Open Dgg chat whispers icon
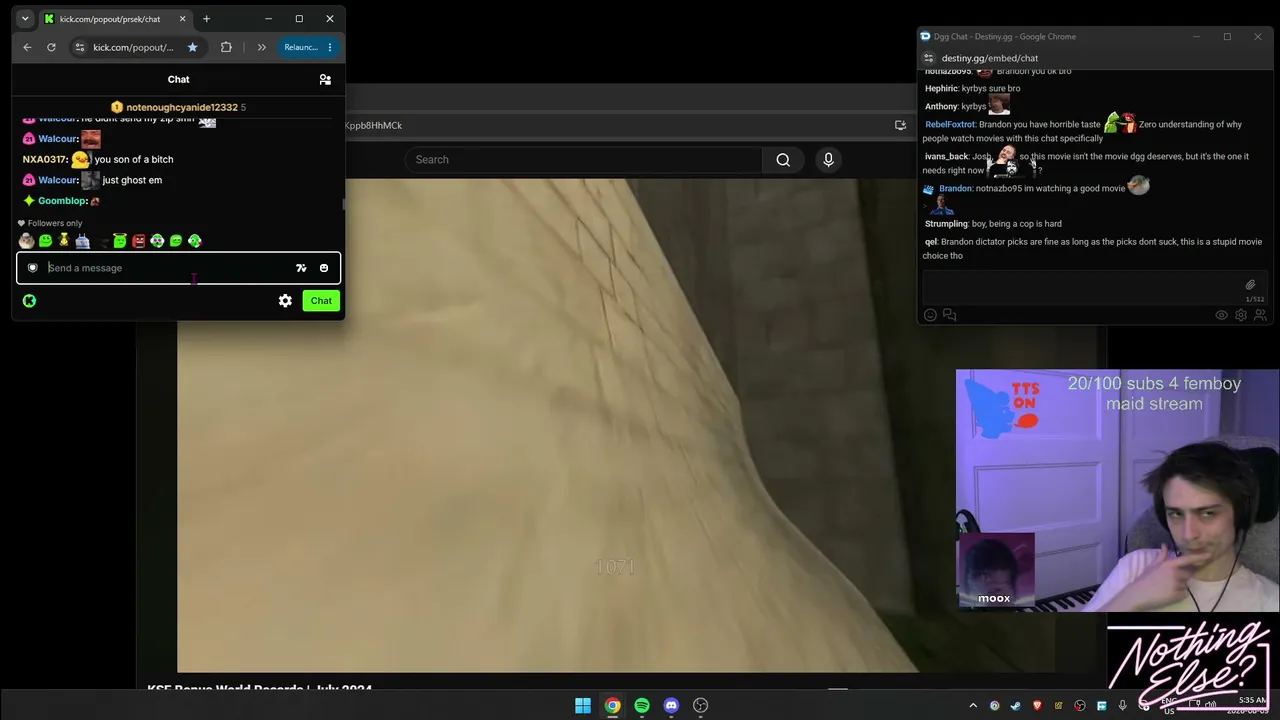Viewport: 1280px width, 720px height. coord(949,315)
